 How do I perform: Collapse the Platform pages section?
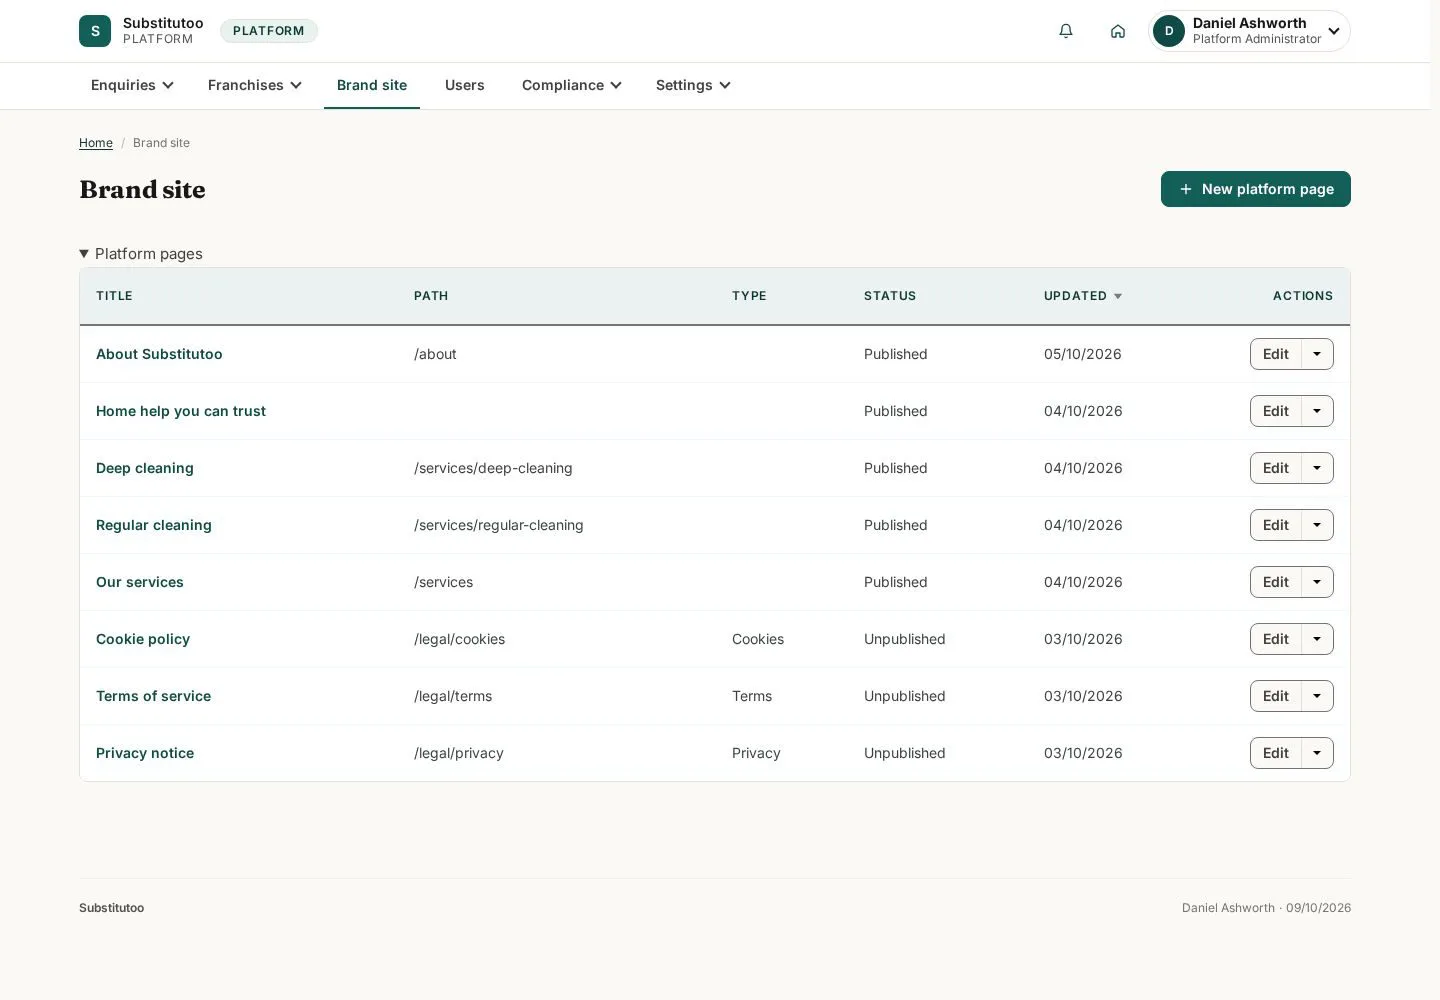click(141, 254)
